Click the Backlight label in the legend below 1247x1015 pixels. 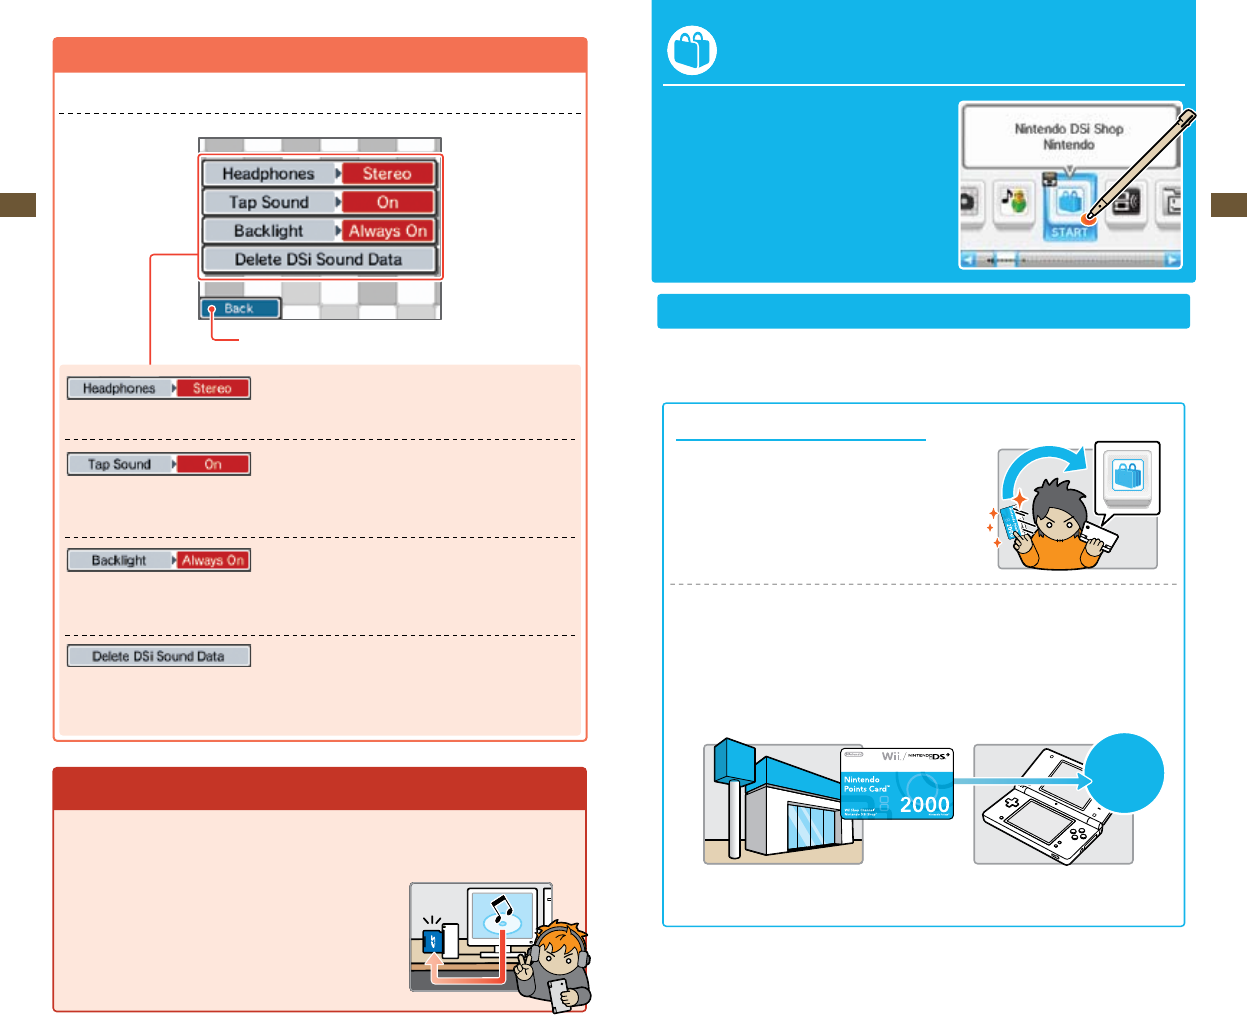pos(120,561)
